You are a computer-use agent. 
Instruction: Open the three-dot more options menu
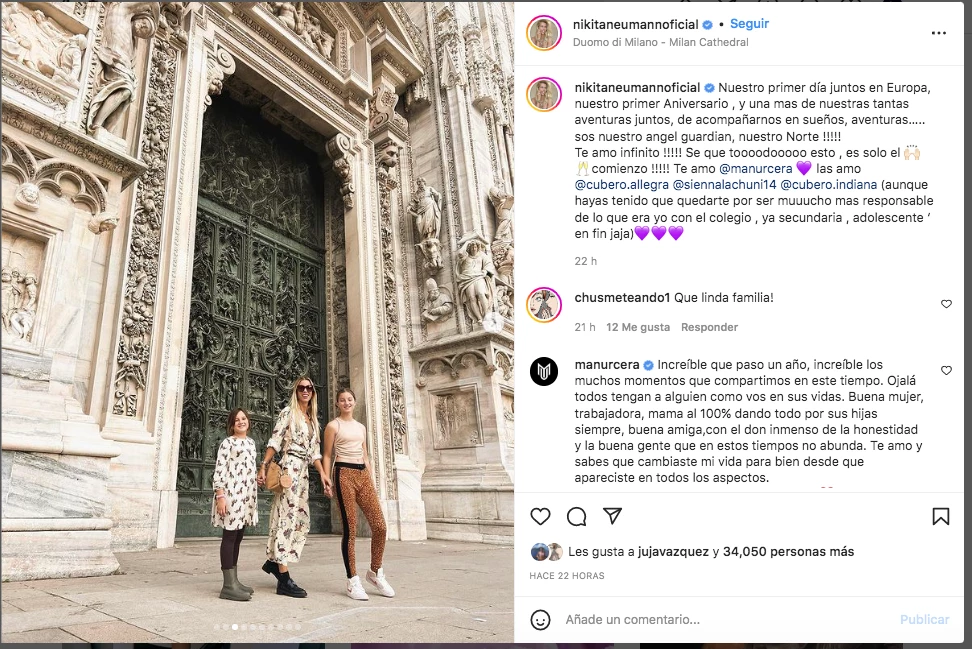pos(939,33)
